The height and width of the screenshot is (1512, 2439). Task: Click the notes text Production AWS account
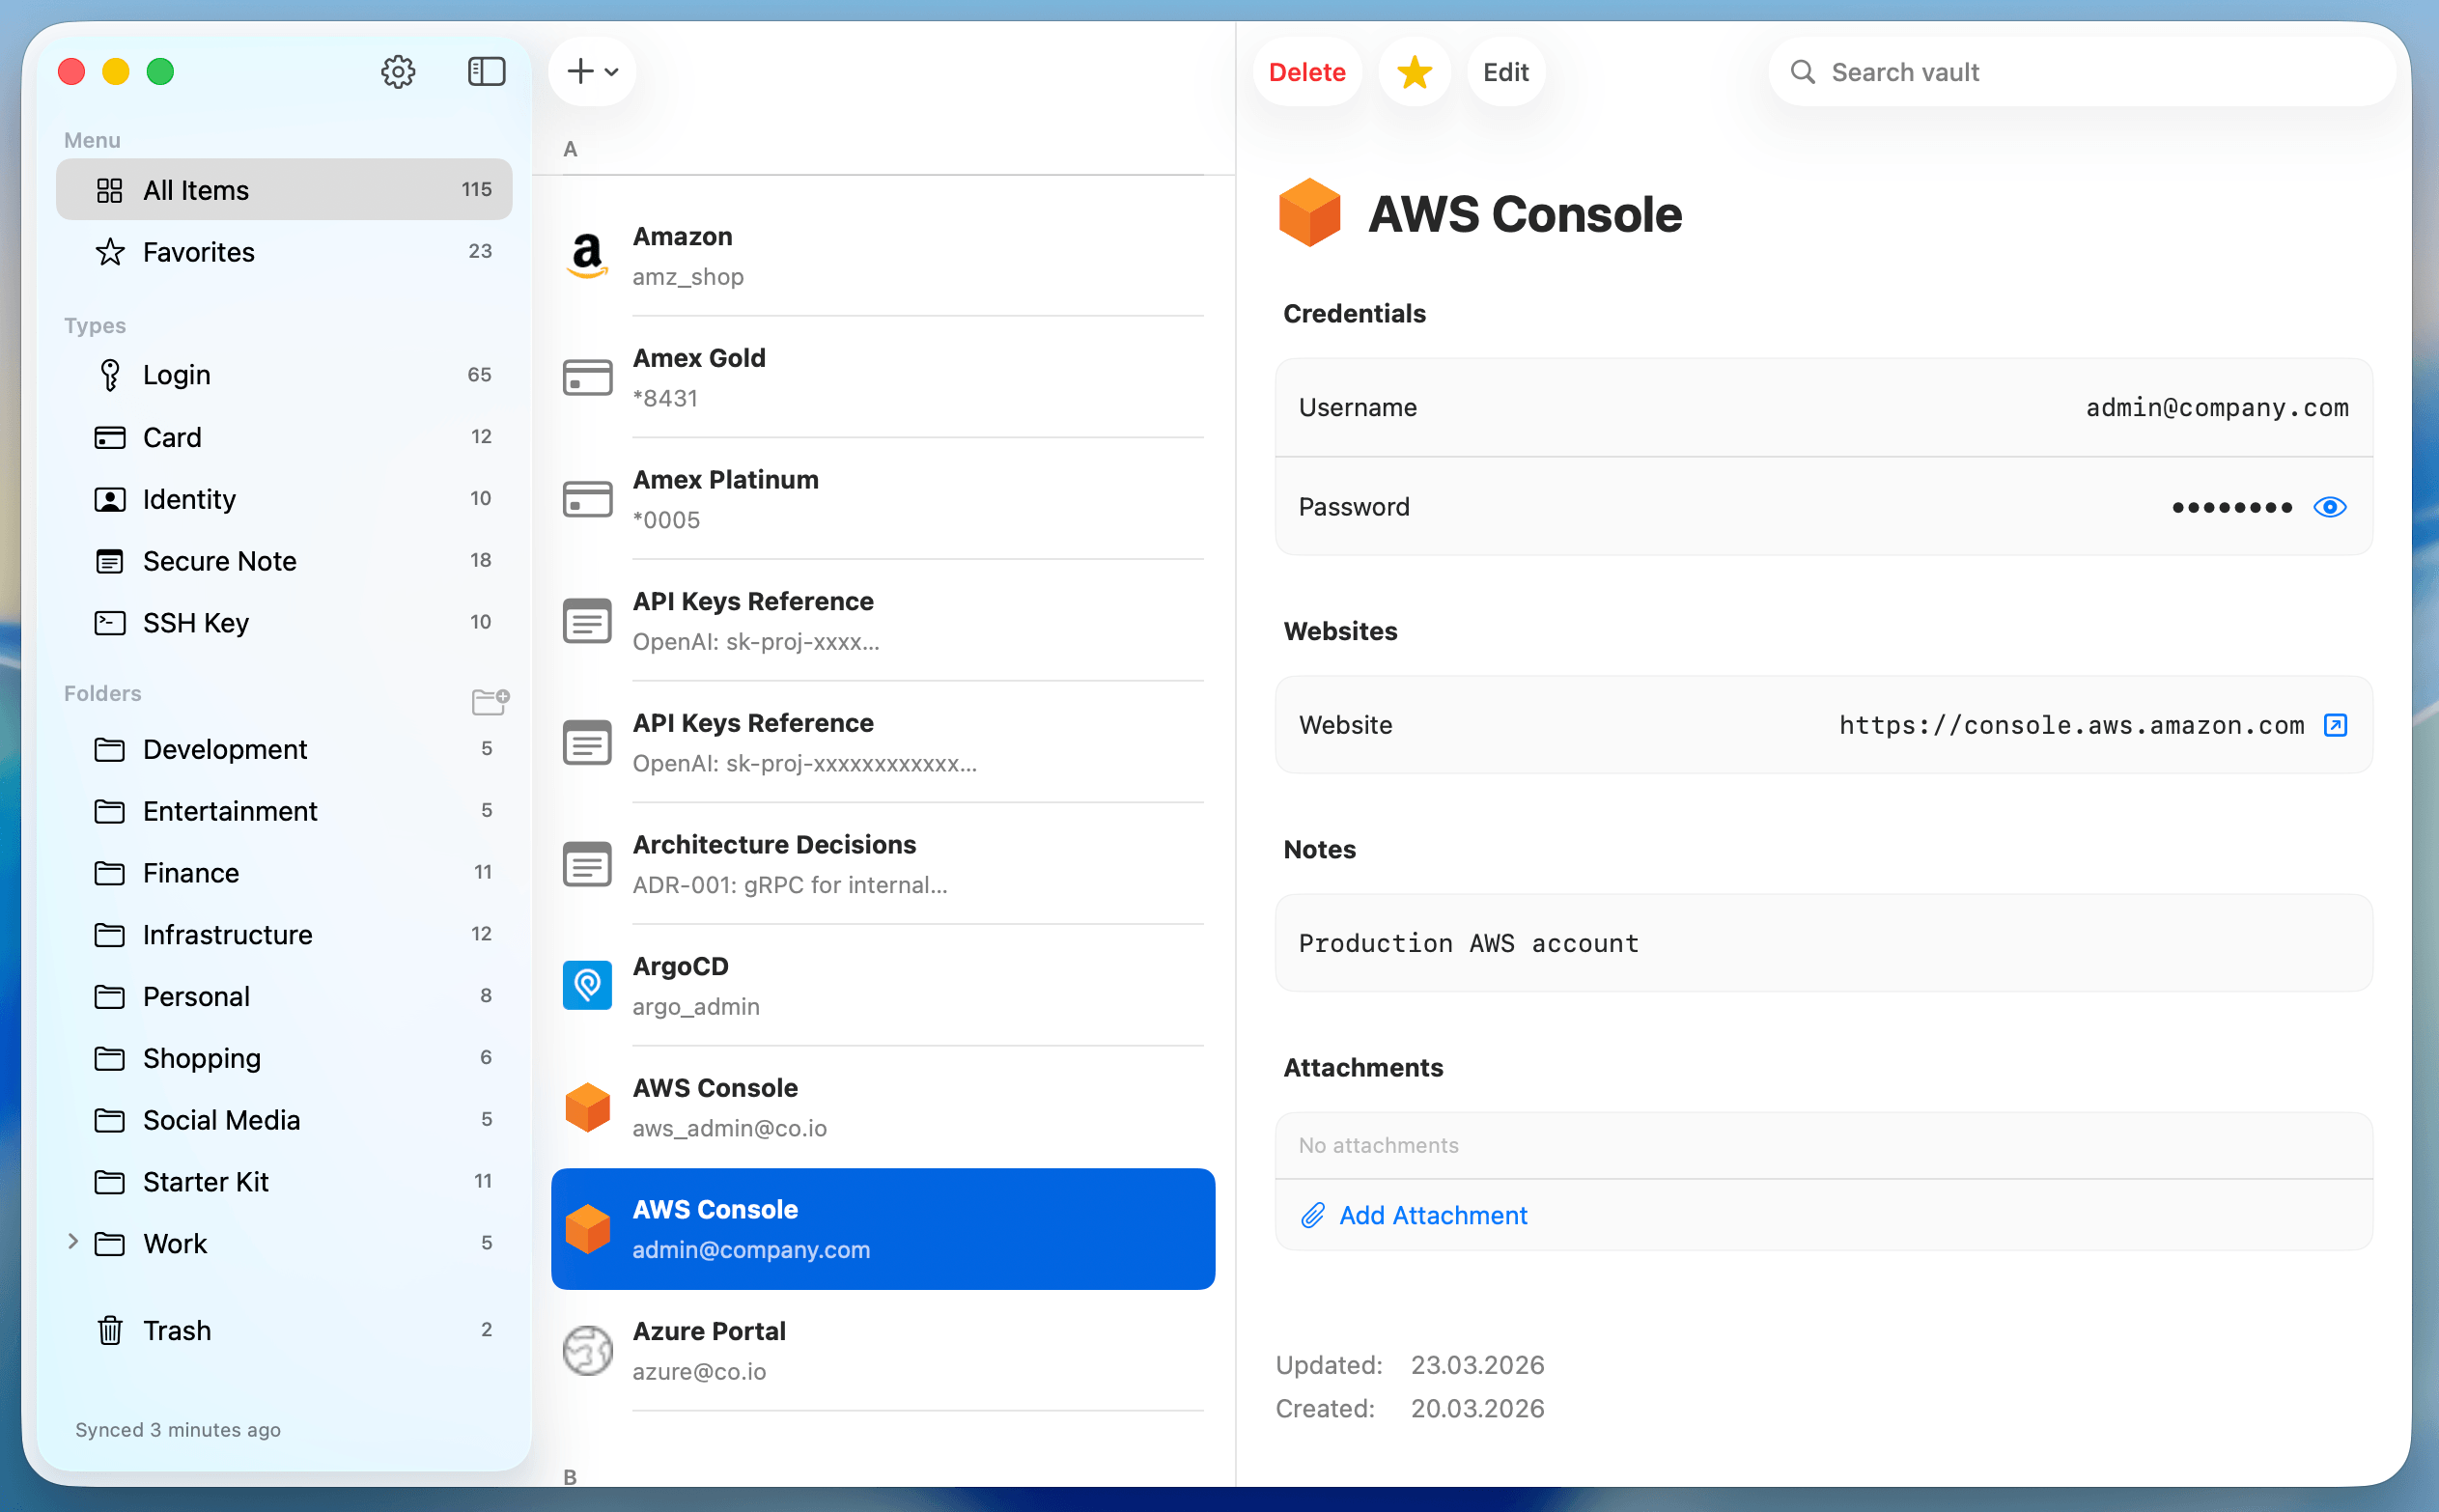[1468, 943]
